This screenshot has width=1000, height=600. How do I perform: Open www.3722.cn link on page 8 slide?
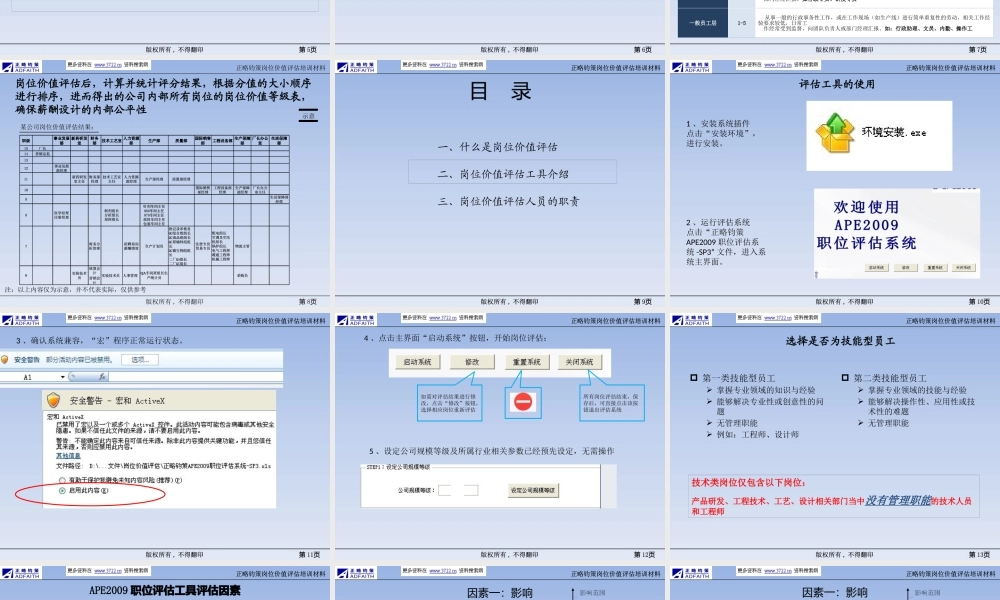click(106, 65)
